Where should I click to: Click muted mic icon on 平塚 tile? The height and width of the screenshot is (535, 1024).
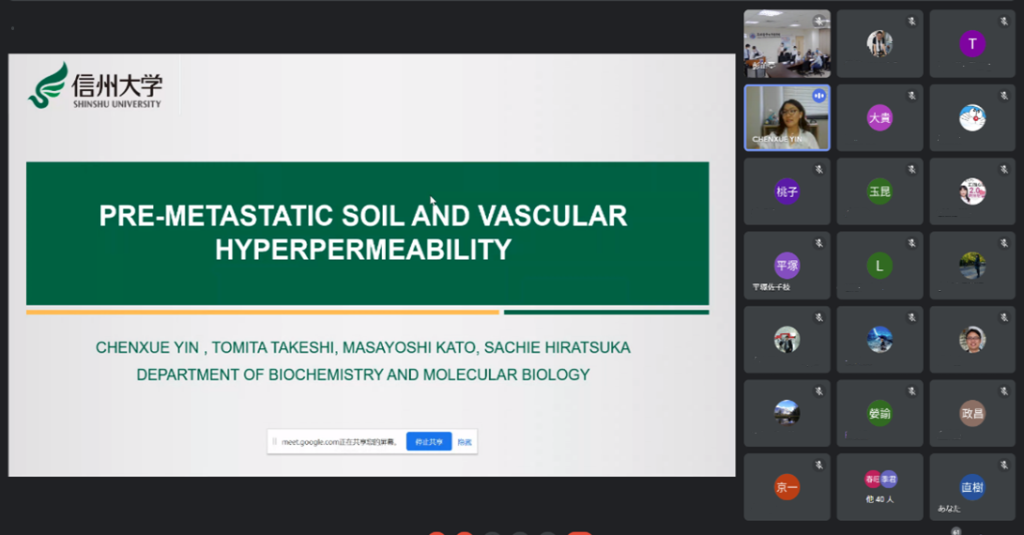coord(819,242)
